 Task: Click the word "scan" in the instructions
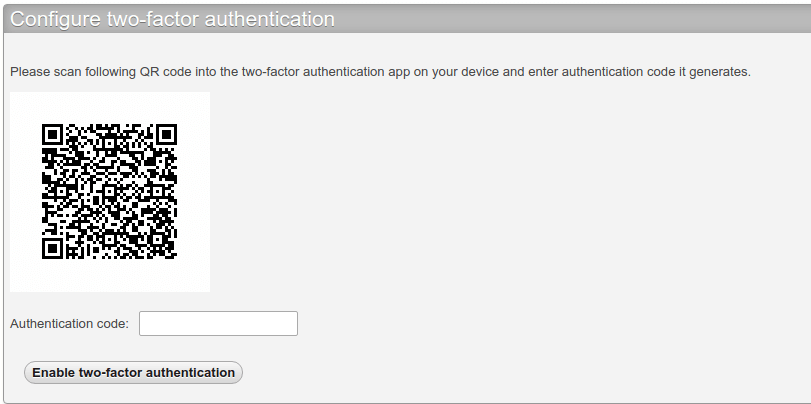[x=64, y=72]
